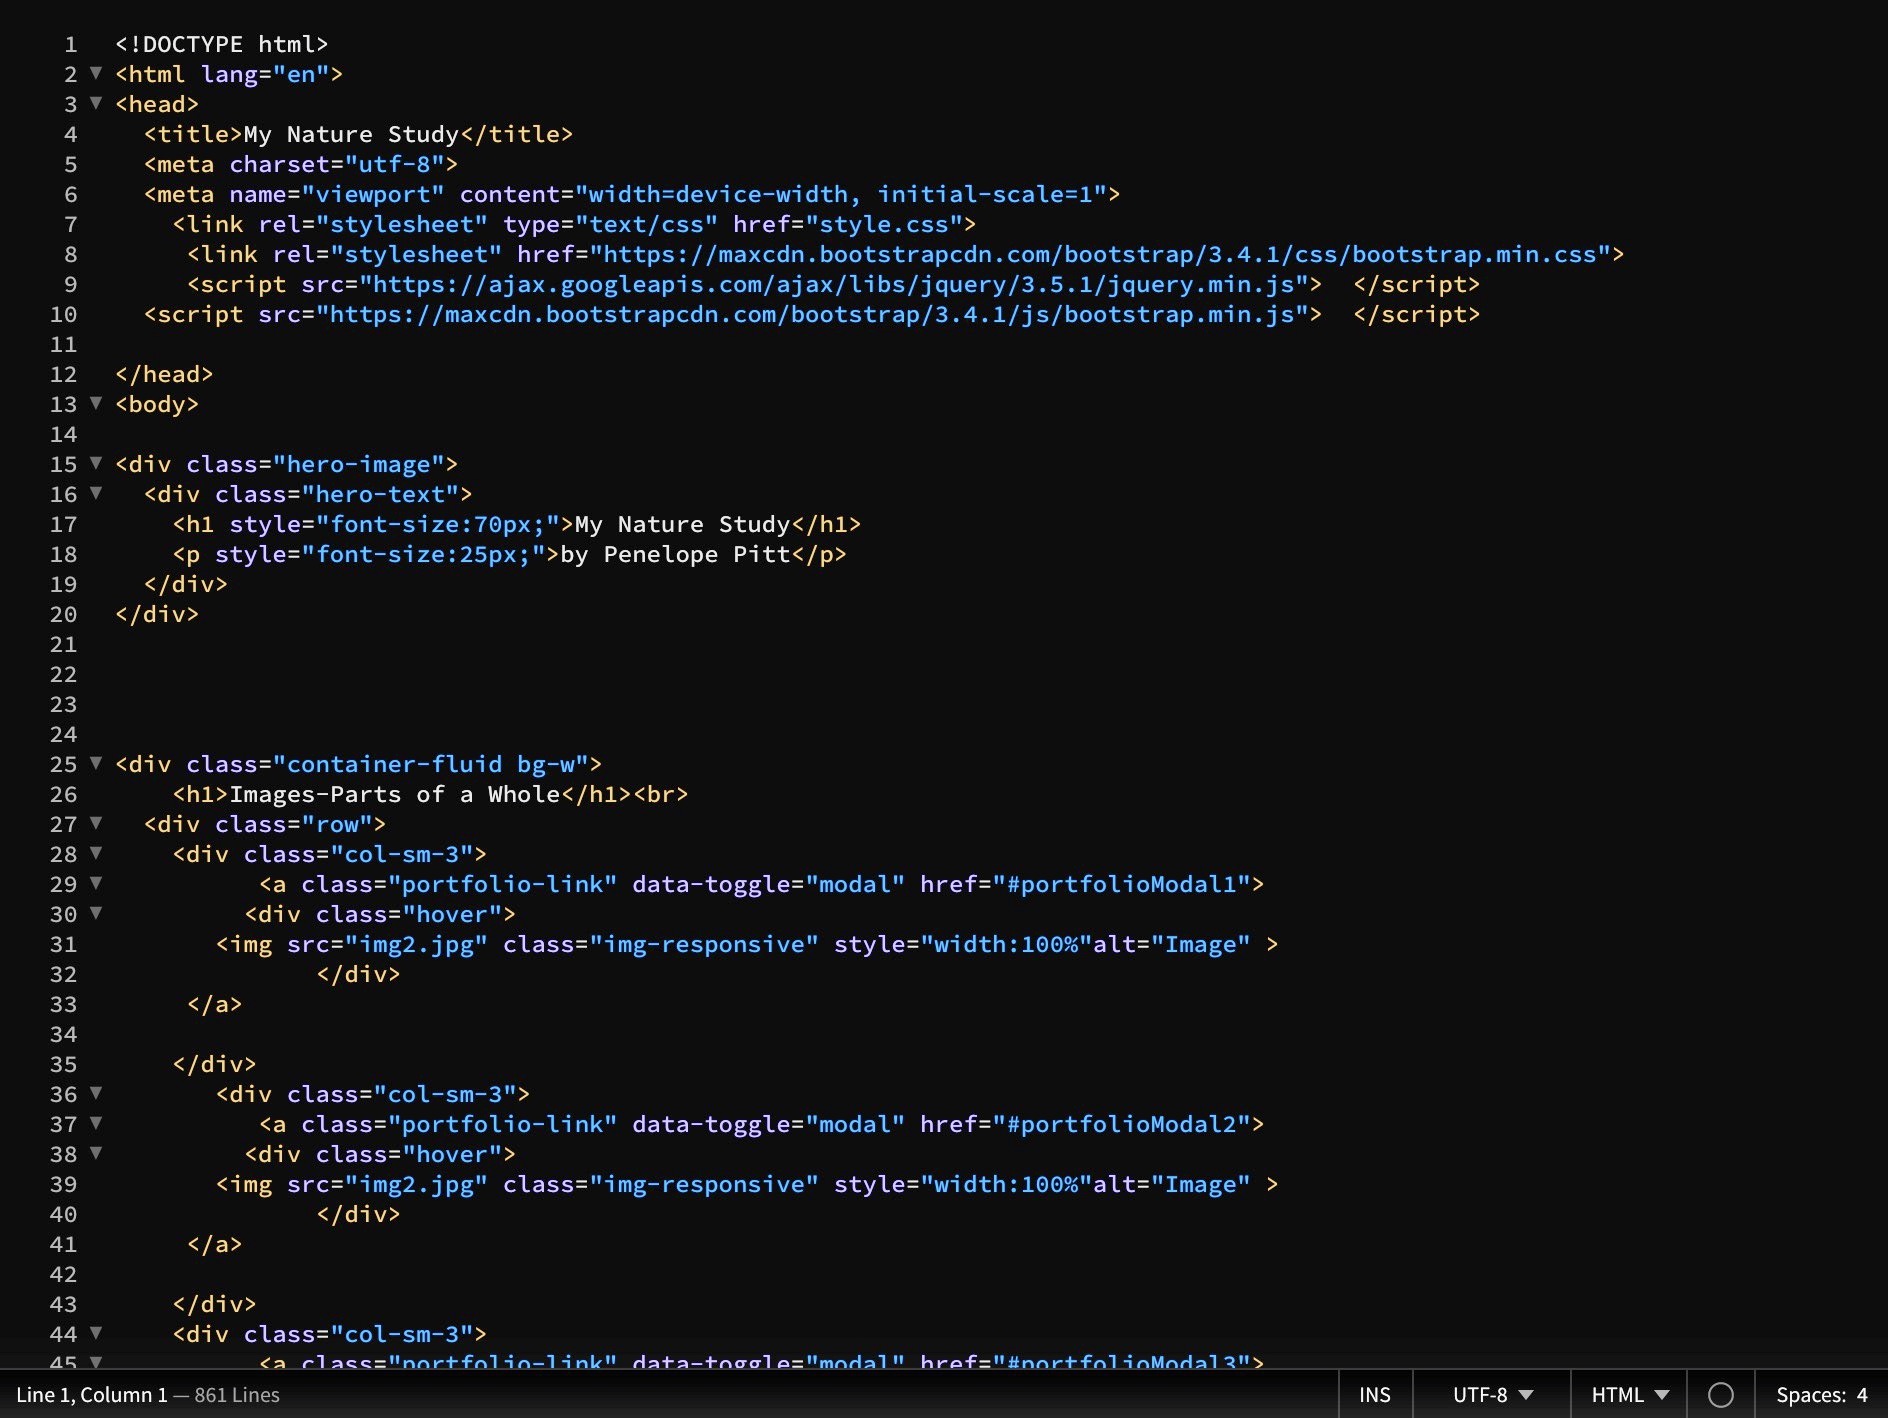Select line number 17 in the gutter
Image resolution: width=1888 pixels, height=1418 pixels.
point(62,524)
